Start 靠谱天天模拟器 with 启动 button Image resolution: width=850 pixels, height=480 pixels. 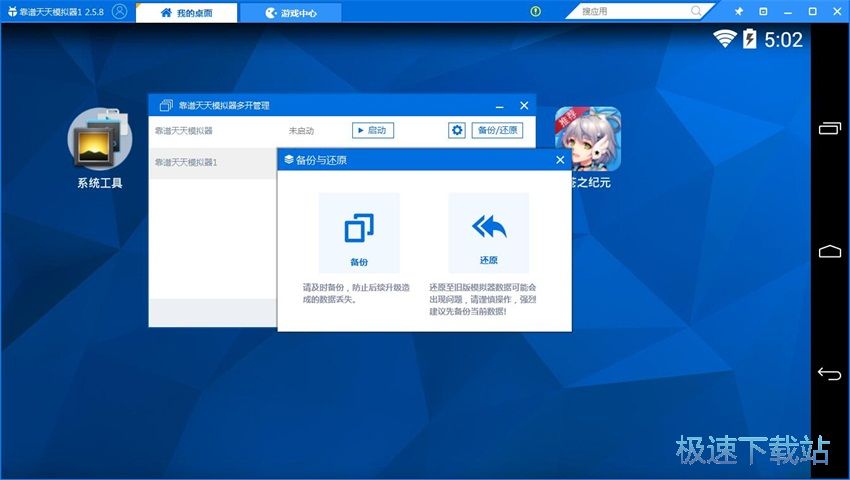373,130
